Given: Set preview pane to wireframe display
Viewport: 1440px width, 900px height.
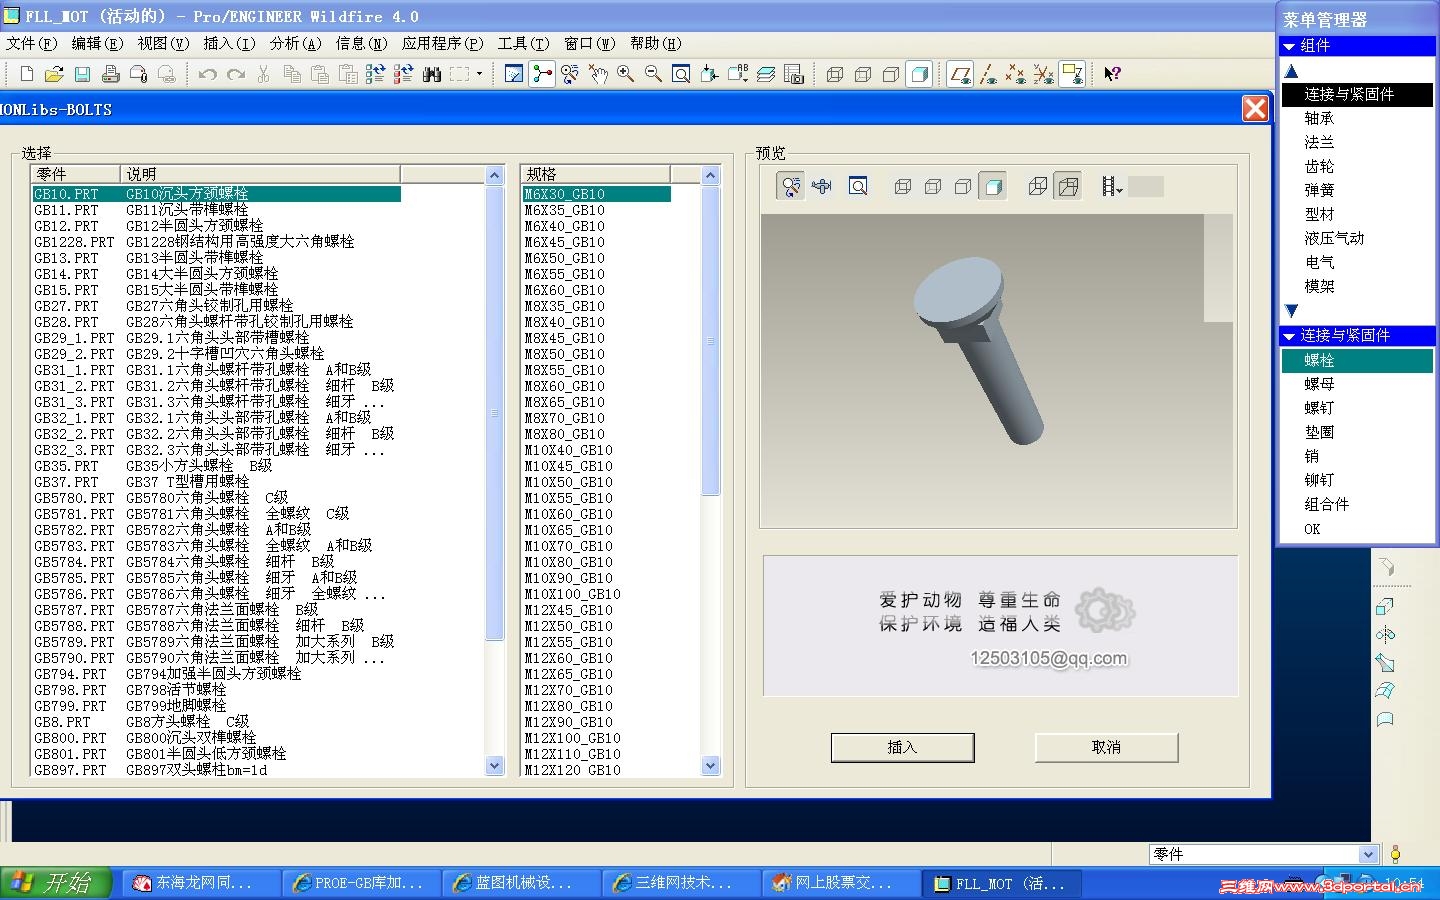Looking at the screenshot, I should click(903, 186).
